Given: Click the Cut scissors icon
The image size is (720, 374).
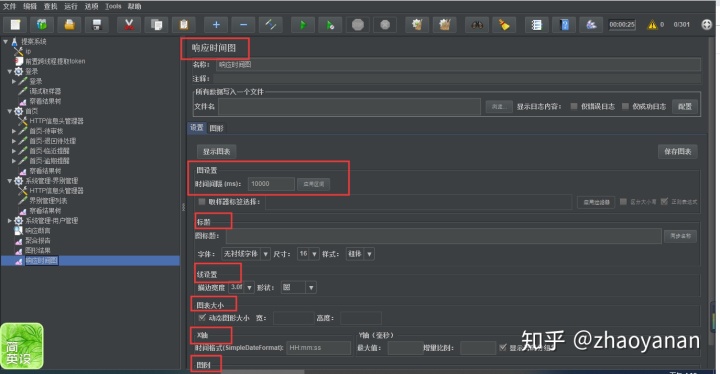Looking at the screenshot, I should 129,24.
